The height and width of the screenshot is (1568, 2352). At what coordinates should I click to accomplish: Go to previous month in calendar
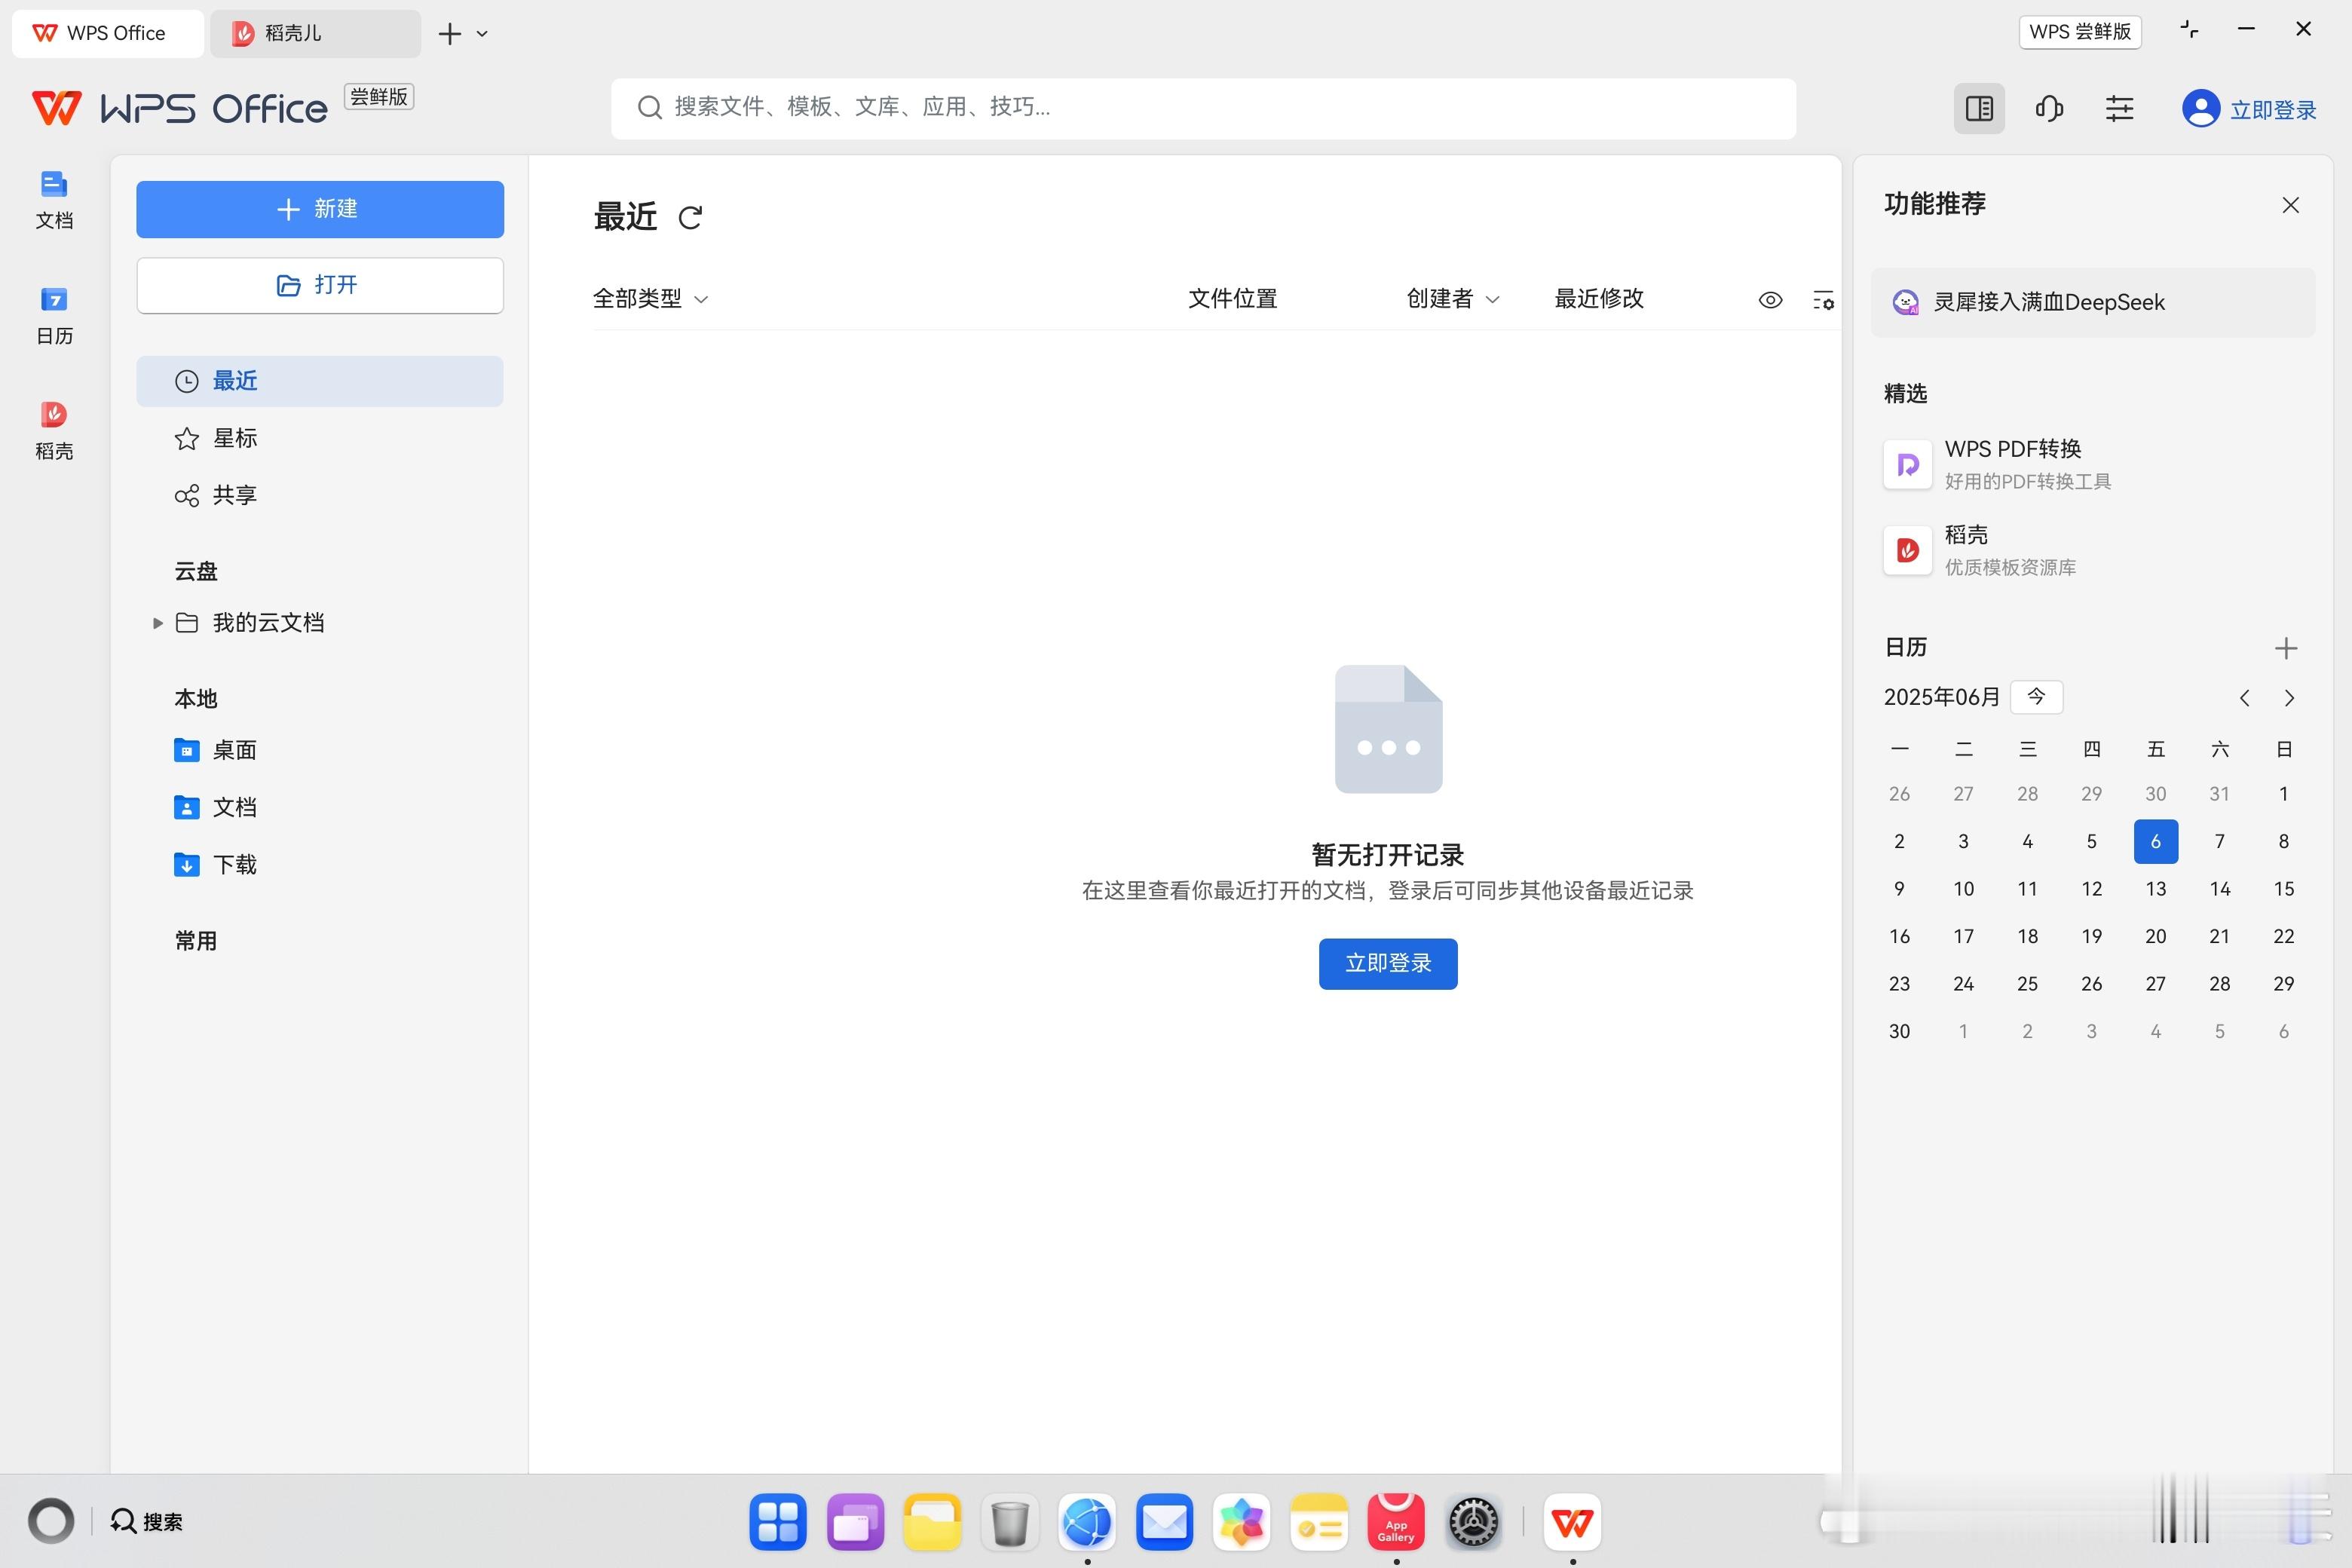point(2244,698)
